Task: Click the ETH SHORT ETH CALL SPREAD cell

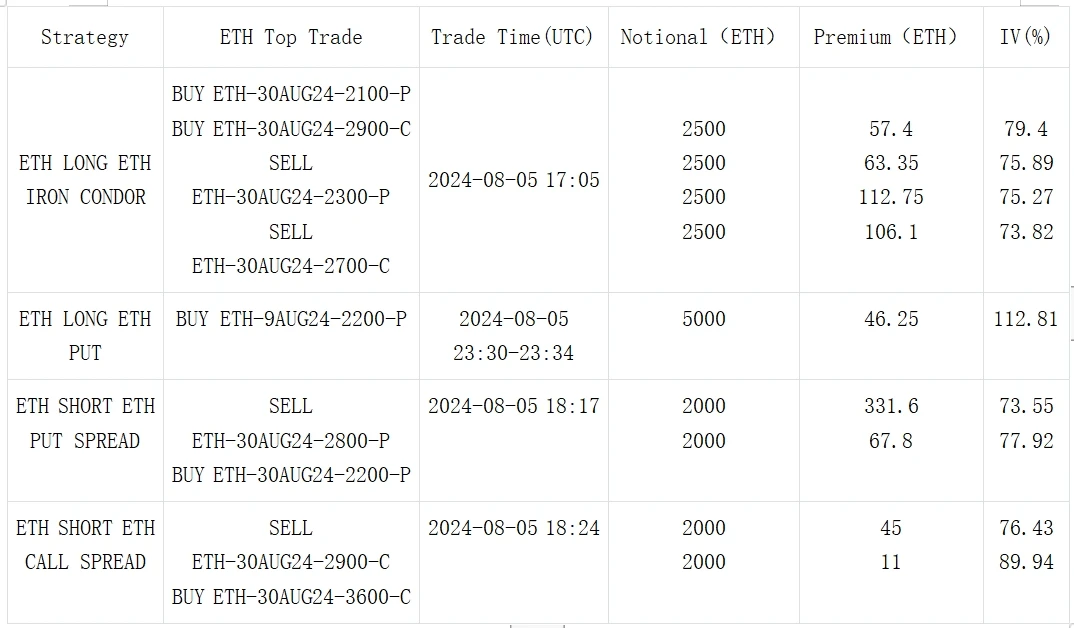Action: 85,545
